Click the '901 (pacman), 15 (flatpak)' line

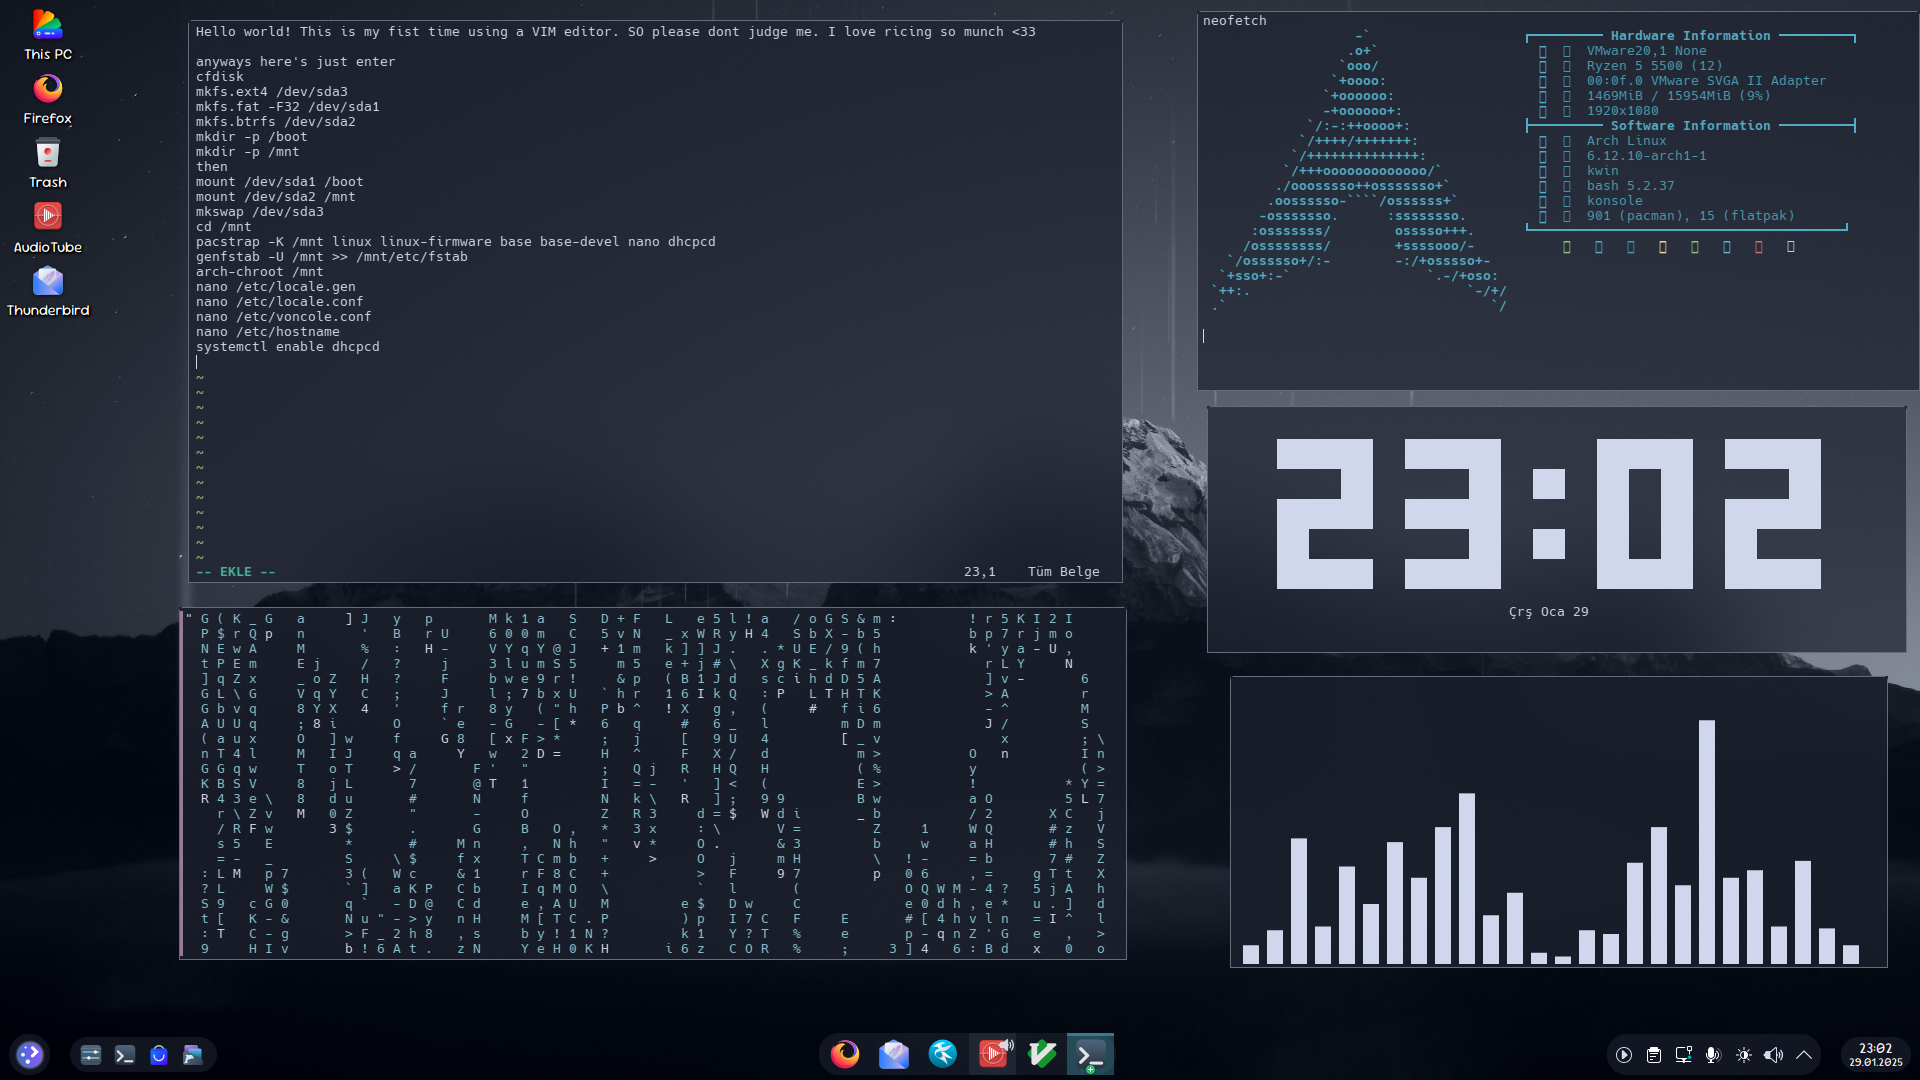point(1691,216)
